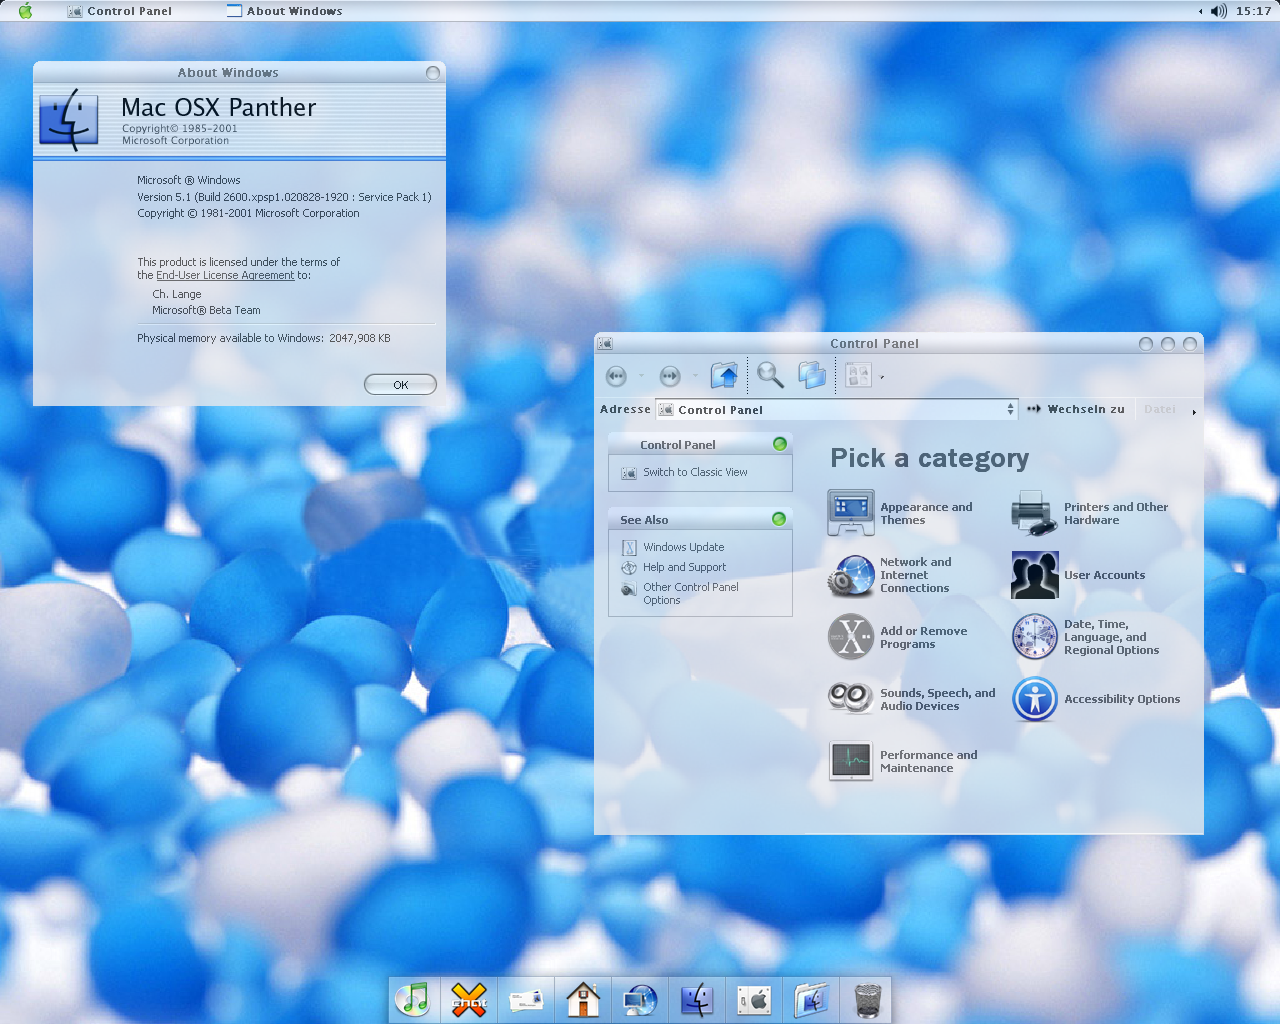Open the Trash in the dock
Image resolution: width=1280 pixels, height=1024 pixels.
coord(867,998)
